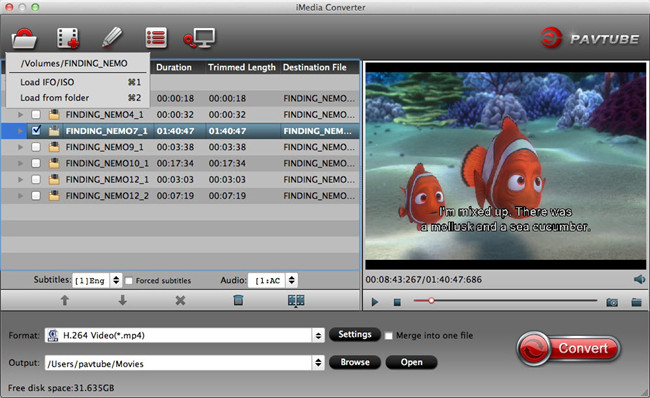Click the Add video film icon

(x=68, y=38)
